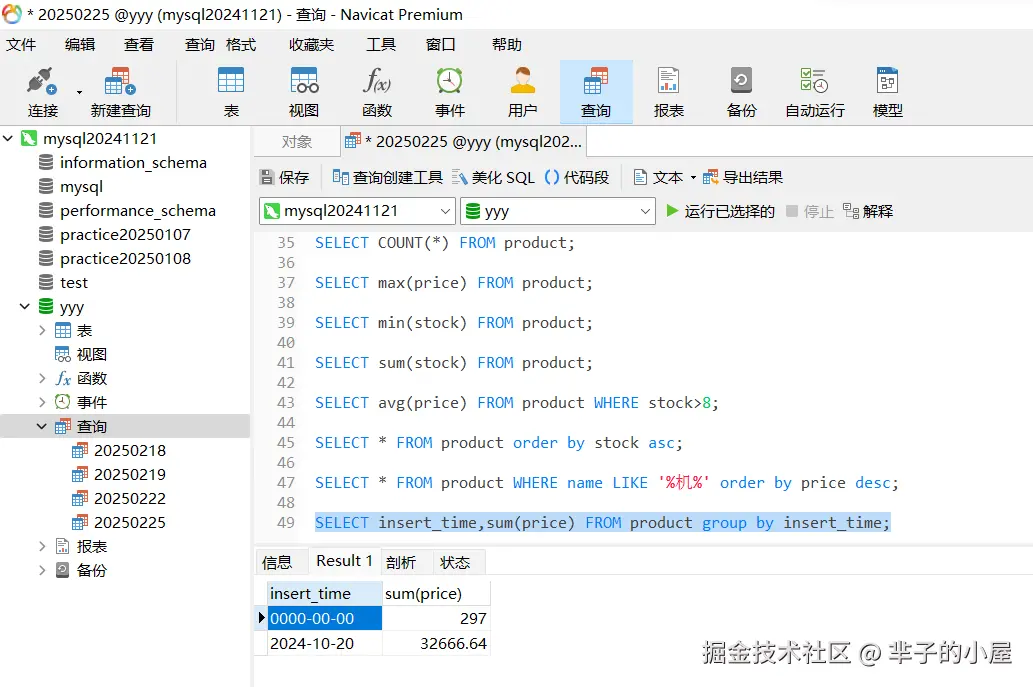Open the 文件 menu

pos(21,45)
